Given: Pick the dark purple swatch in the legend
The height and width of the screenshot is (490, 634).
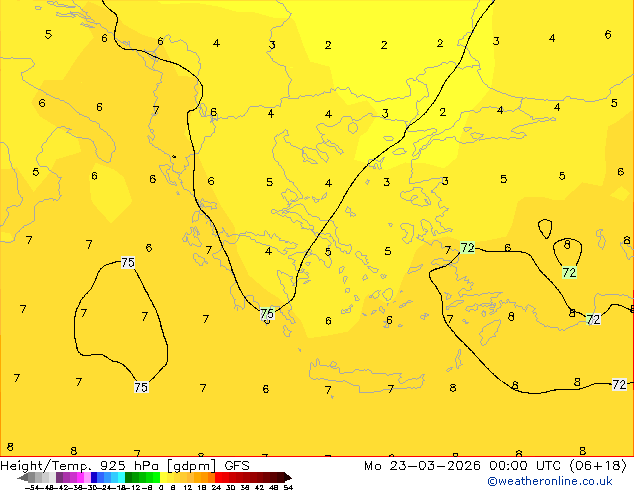Looking at the screenshot, I should pyautogui.click(x=59, y=477).
